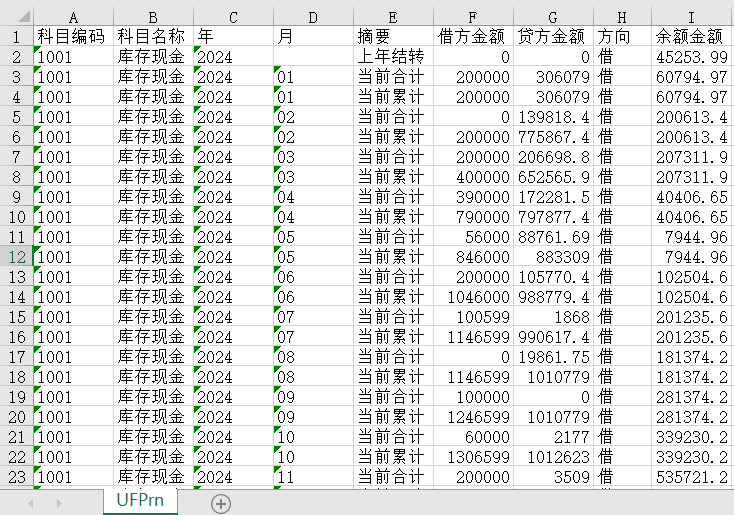Screen dimensions: 734x515
Task: Select debit cell 1046000
Action: pyautogui.click(x=474, y=297)
